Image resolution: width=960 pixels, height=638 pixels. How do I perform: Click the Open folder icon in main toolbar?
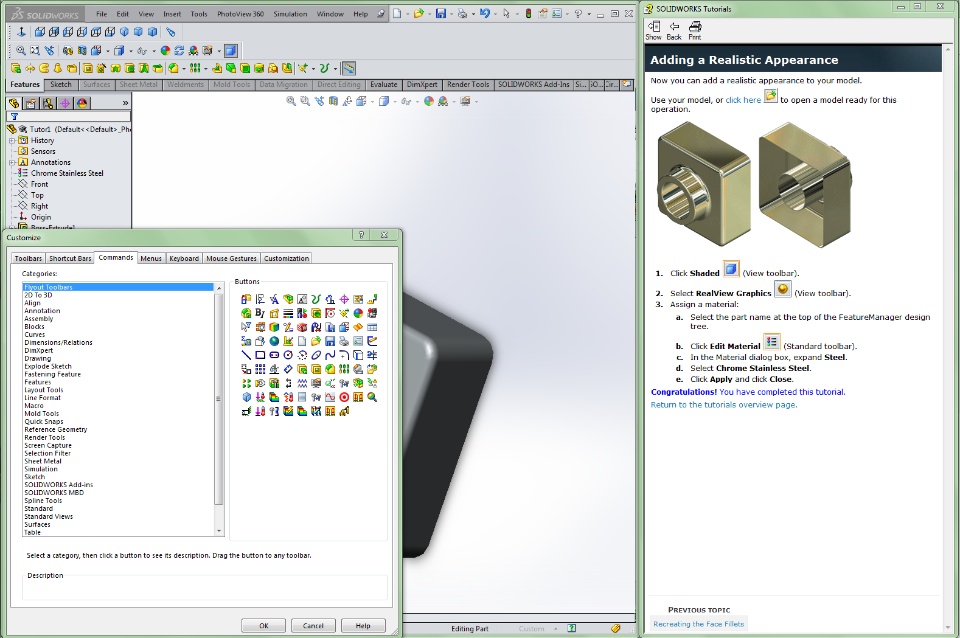[x=419, y=13]
